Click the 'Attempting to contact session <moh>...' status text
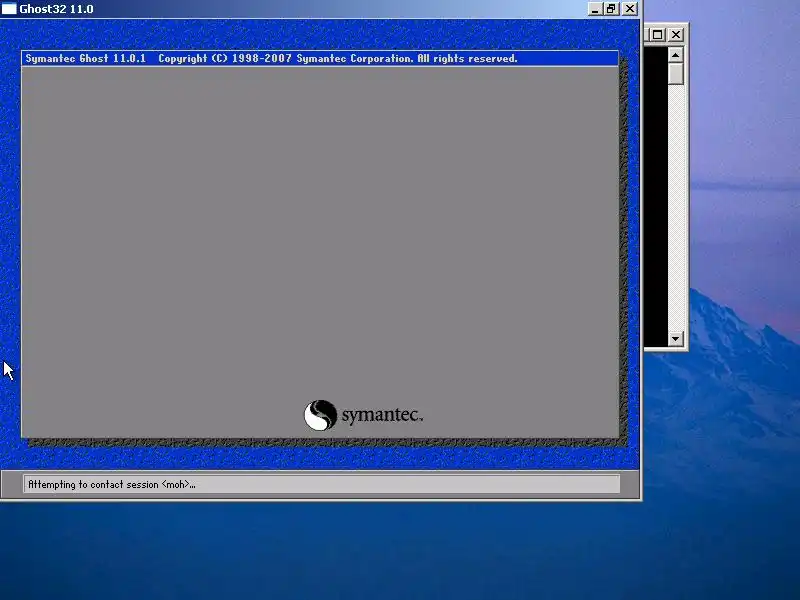 pyautogui.click(x=112, y=484)
